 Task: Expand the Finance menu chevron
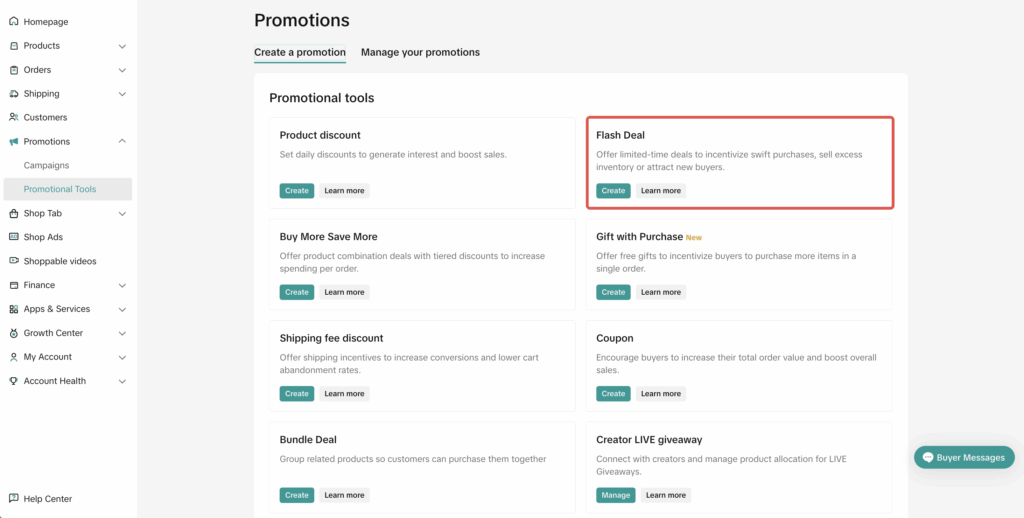pos(122,285)
